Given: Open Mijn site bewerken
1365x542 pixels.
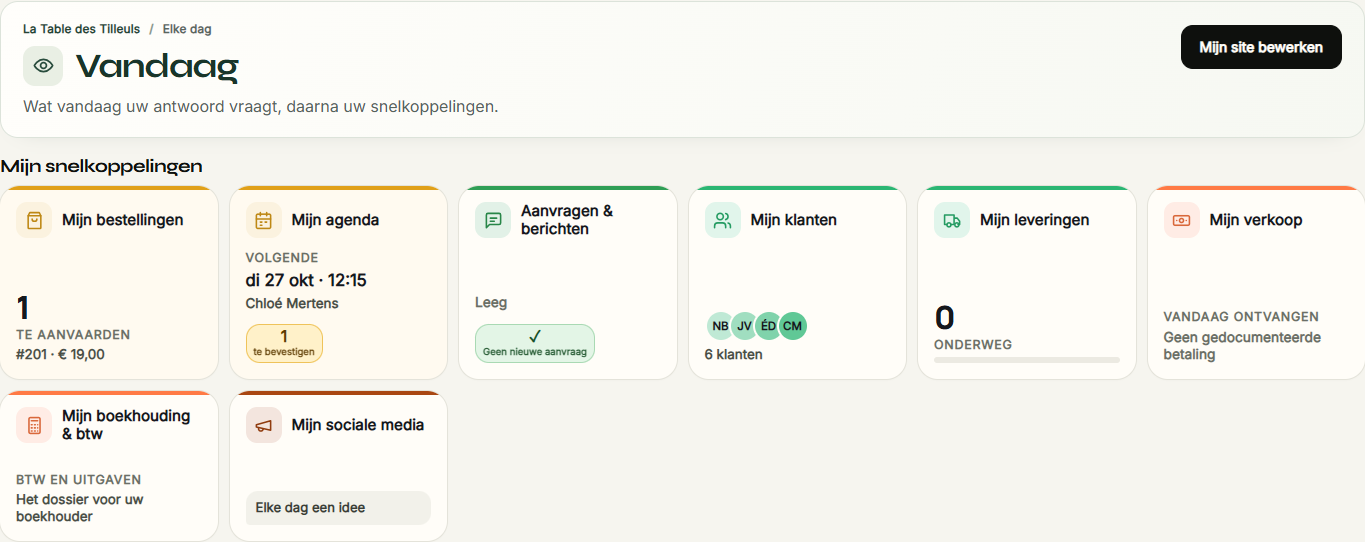Looking at the screenshot, I should [x=1261, y=47].
